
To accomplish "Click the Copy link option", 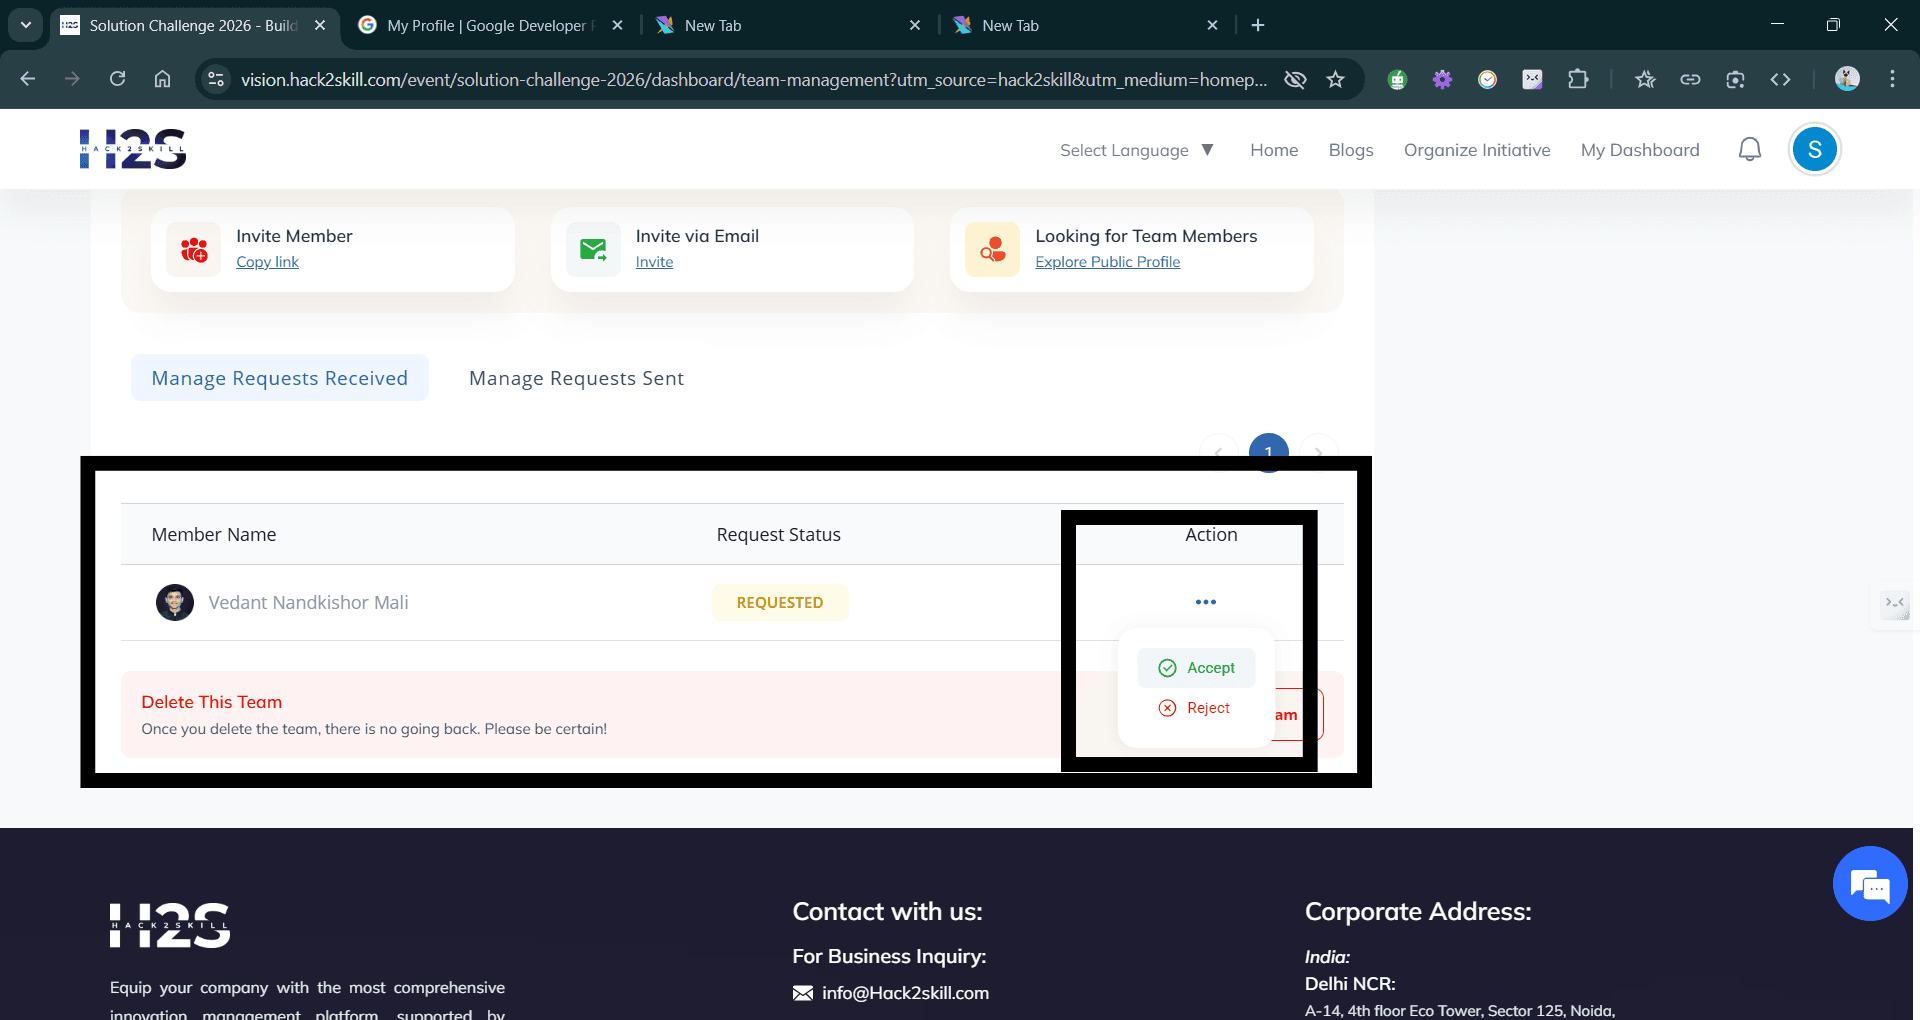I will coord(267,261).
